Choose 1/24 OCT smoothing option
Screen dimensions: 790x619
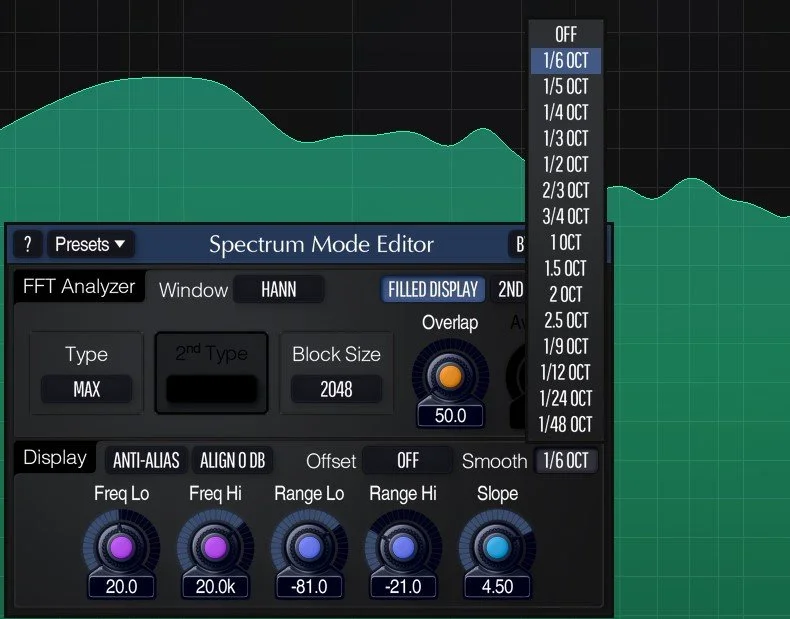[566, 398]
